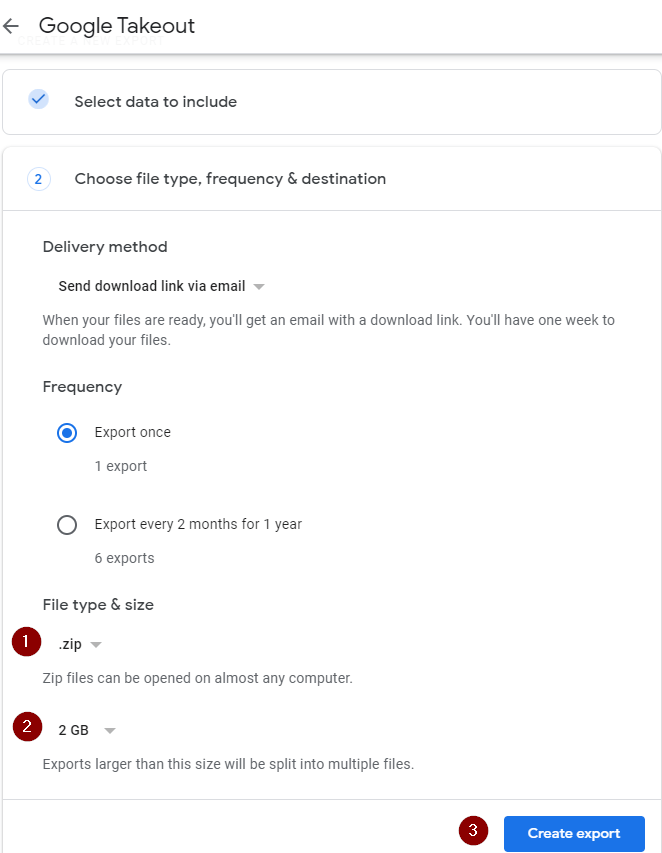Click the step 2 circle icon
662x853 pixels.
click(x=39, y=179)
